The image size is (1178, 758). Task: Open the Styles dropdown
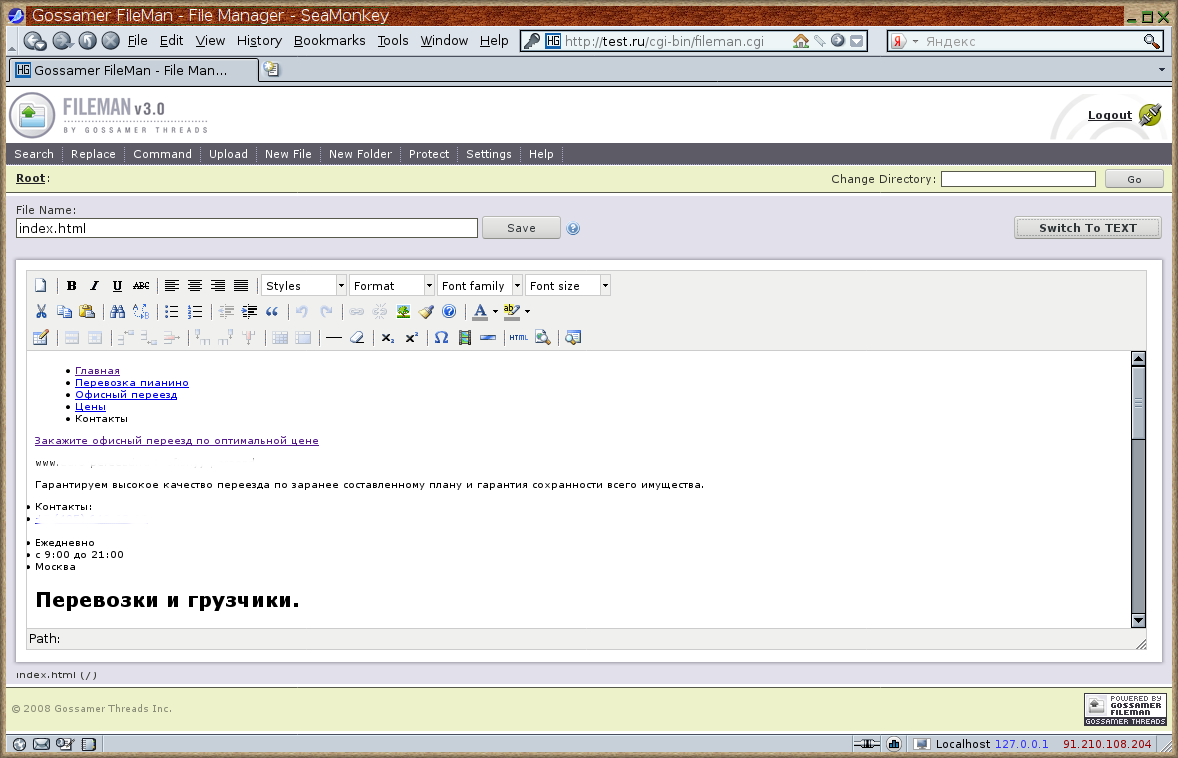pos(304,286)
